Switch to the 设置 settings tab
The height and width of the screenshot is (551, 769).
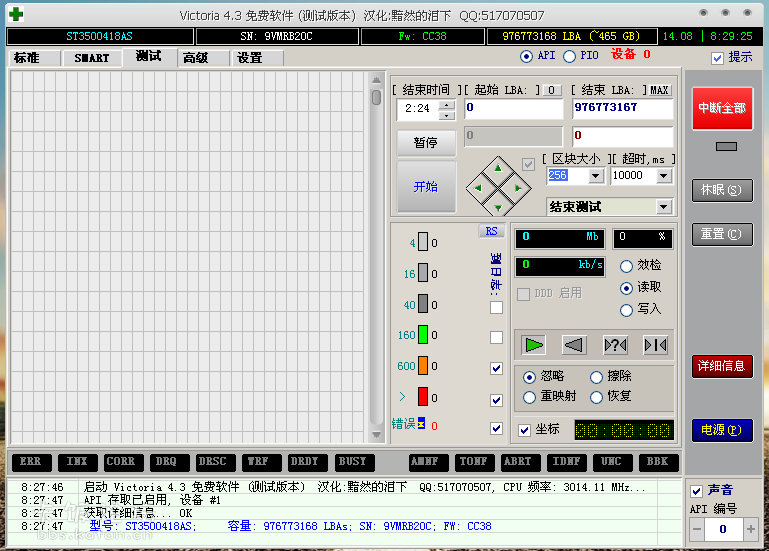pyautogui.click(x=256, y=58)
